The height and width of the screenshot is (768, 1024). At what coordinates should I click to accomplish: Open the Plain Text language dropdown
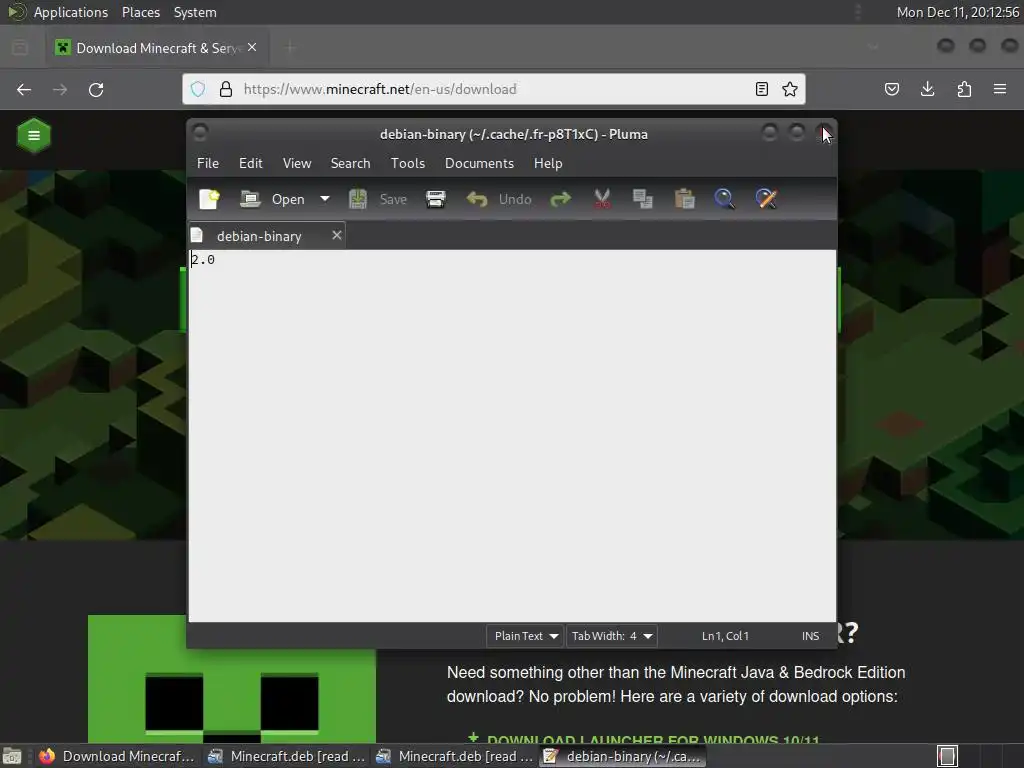[525, 636]
